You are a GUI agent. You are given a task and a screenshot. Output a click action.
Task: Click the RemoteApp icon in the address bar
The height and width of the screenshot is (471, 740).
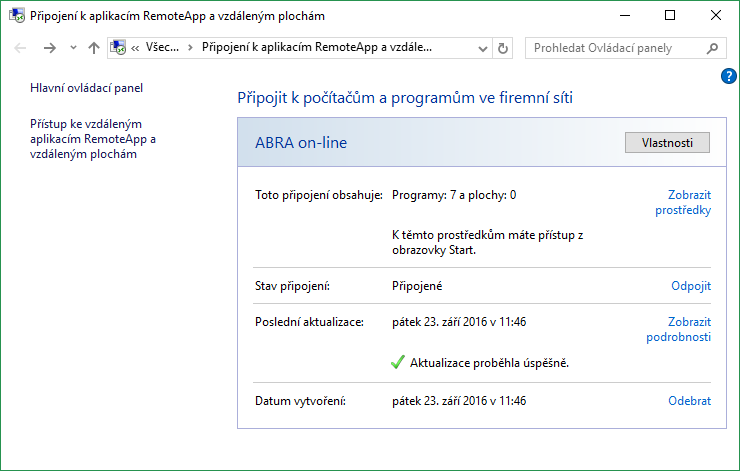(119, 48)
